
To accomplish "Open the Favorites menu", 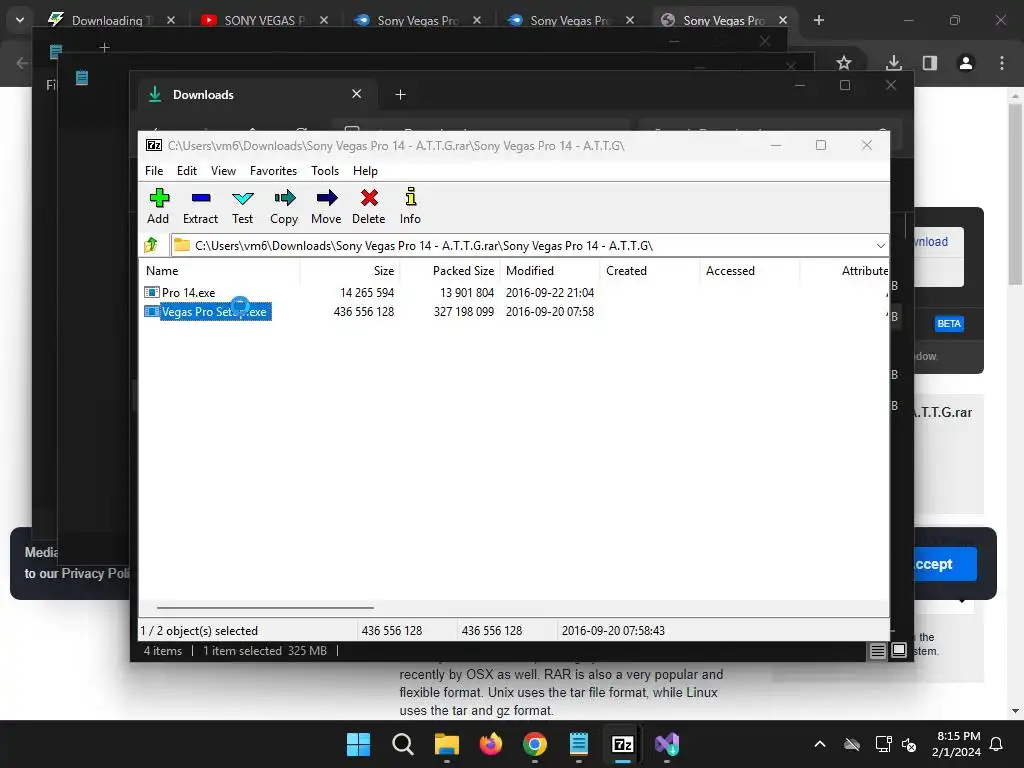I will pos(274,170).
